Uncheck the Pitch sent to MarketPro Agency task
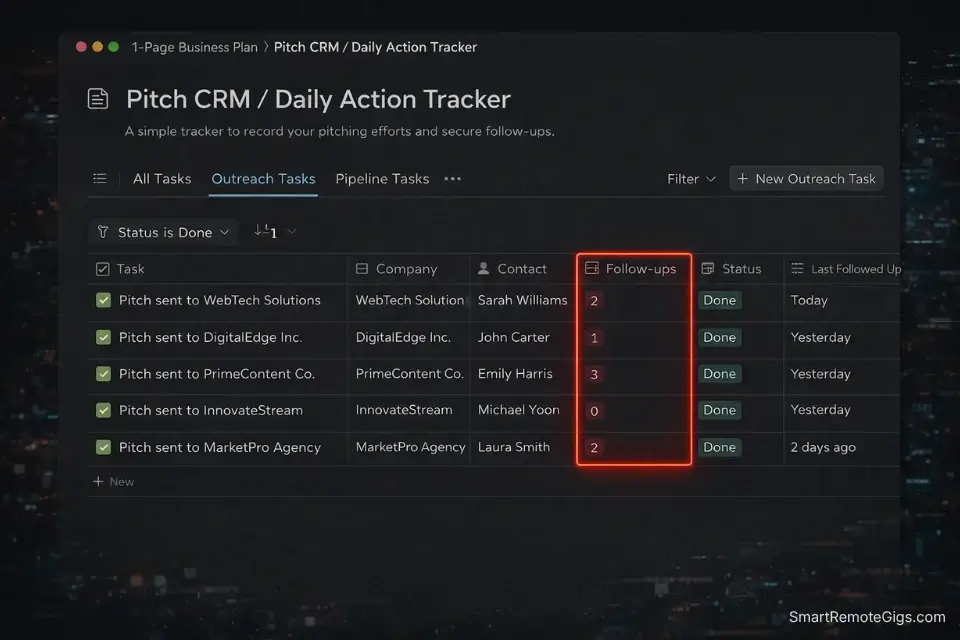 pos(103,447)
